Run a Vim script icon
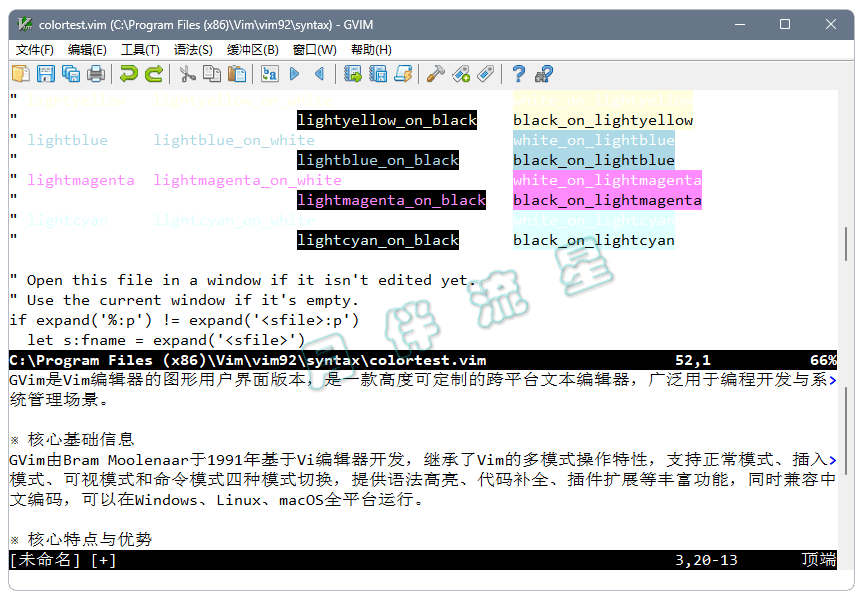 [403, 73]
